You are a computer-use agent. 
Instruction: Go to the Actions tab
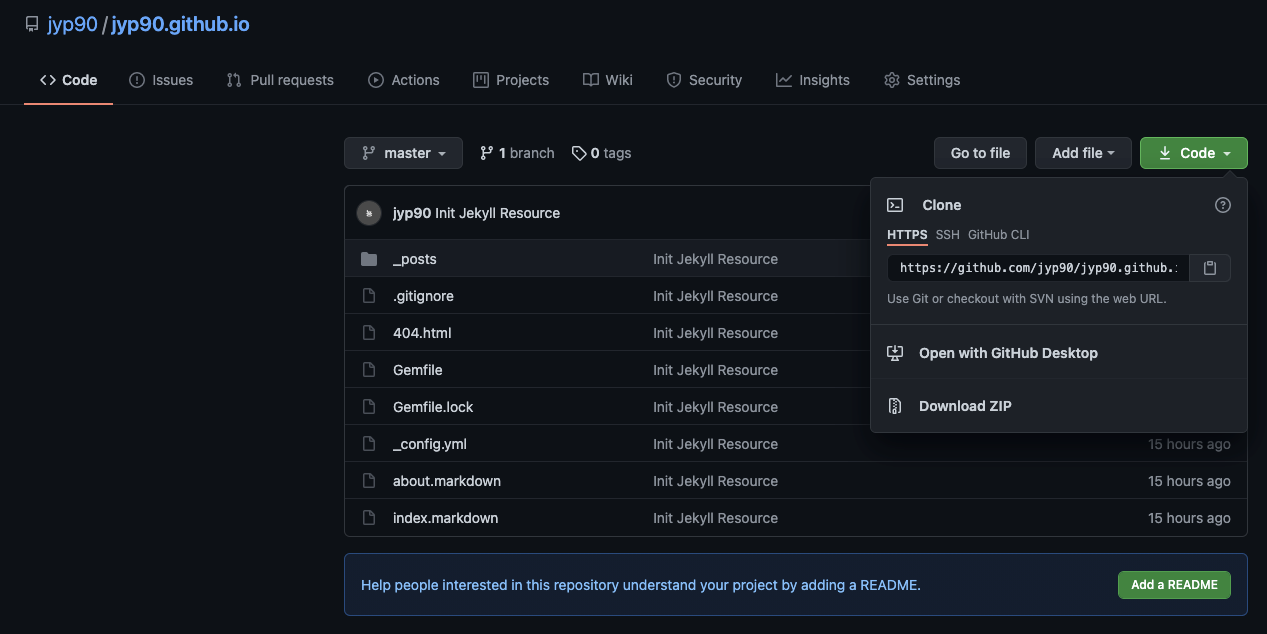point(404,80)
